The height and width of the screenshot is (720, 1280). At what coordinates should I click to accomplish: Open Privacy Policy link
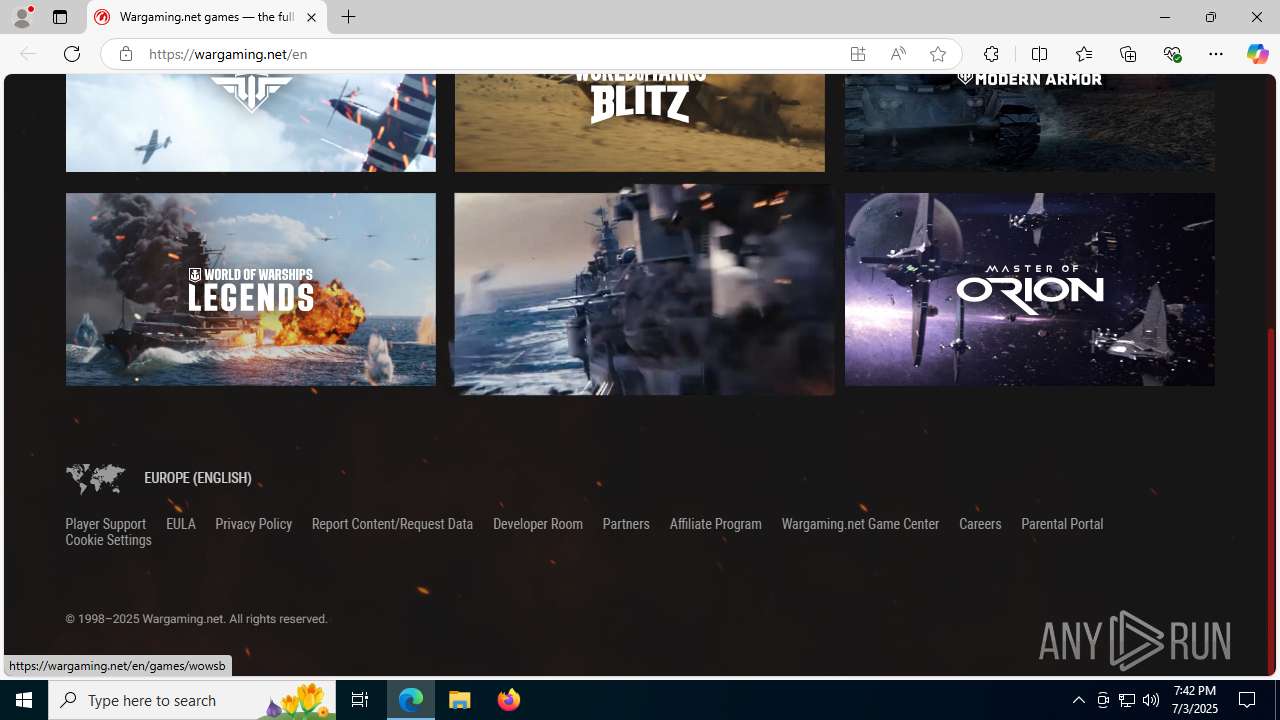pos(254,524)
